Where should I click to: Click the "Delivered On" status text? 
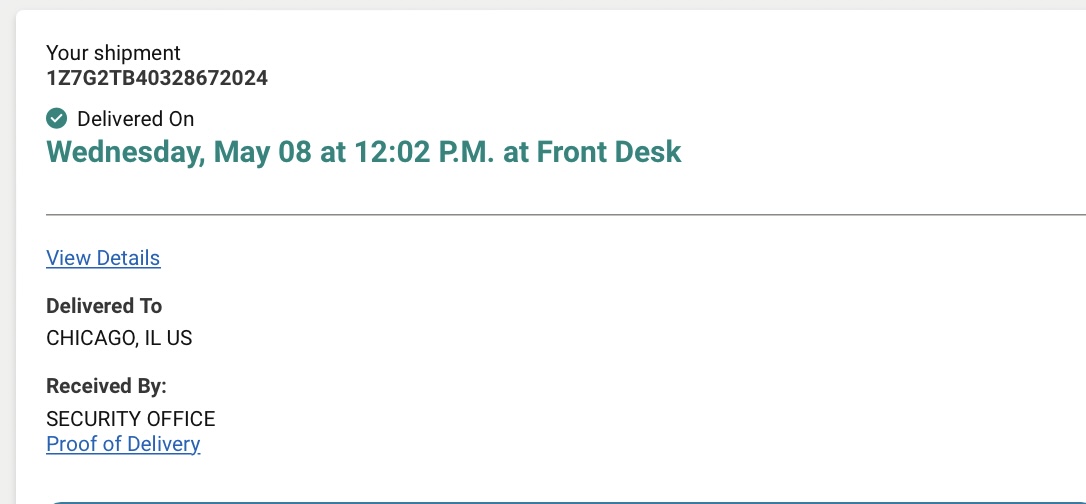[136, 119]
